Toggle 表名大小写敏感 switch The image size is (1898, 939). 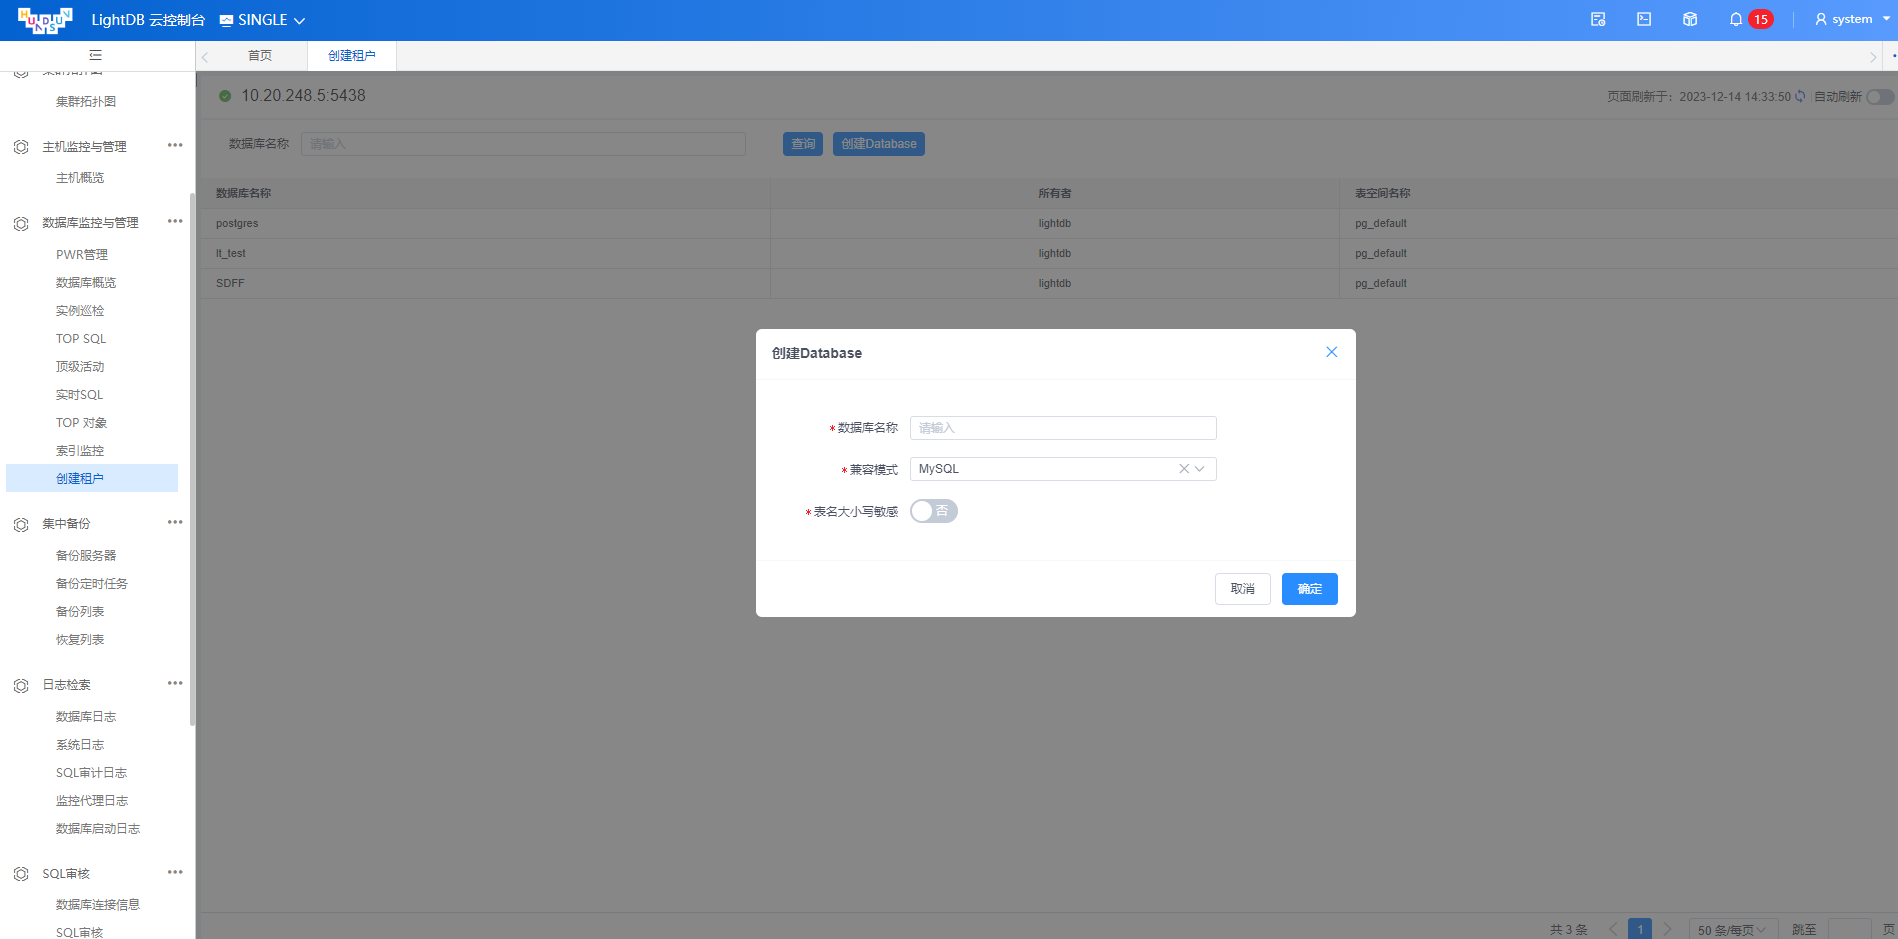coord(934,511)
